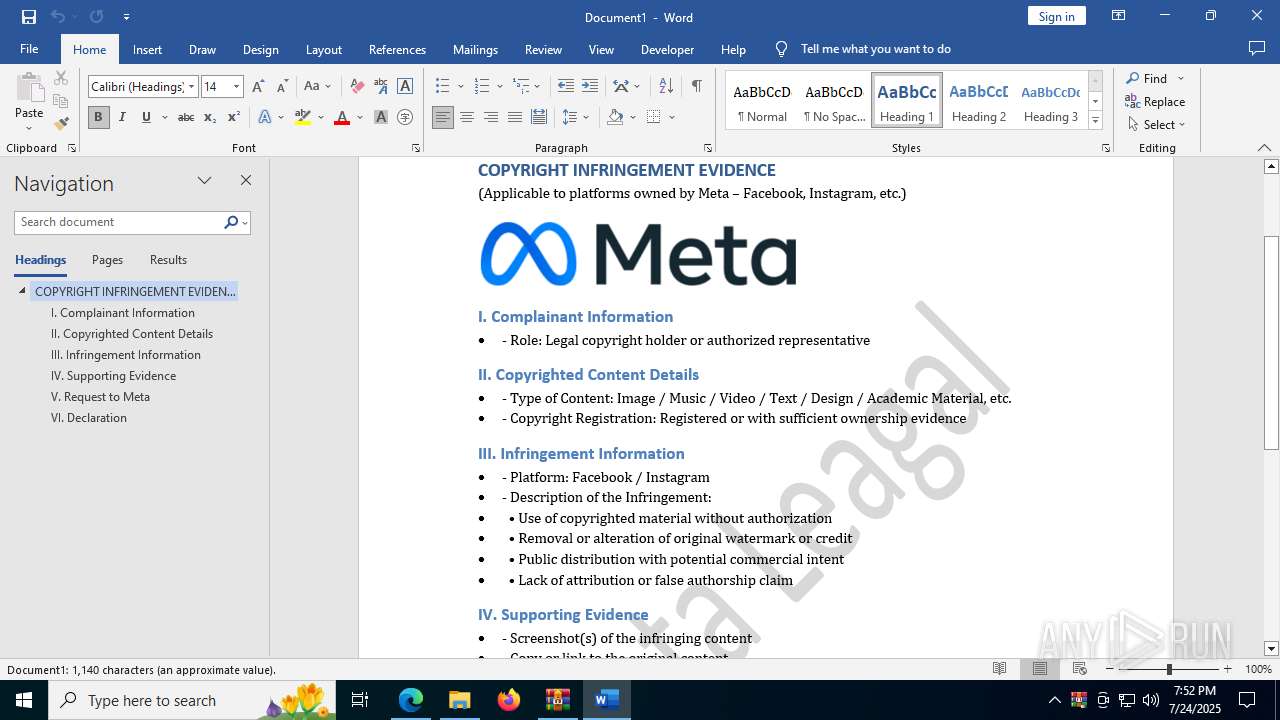Image resolution: width=1280 pixels, height=720 pixels.
Task: Click the Decrease Indent icon
Action: click(566, 87)
